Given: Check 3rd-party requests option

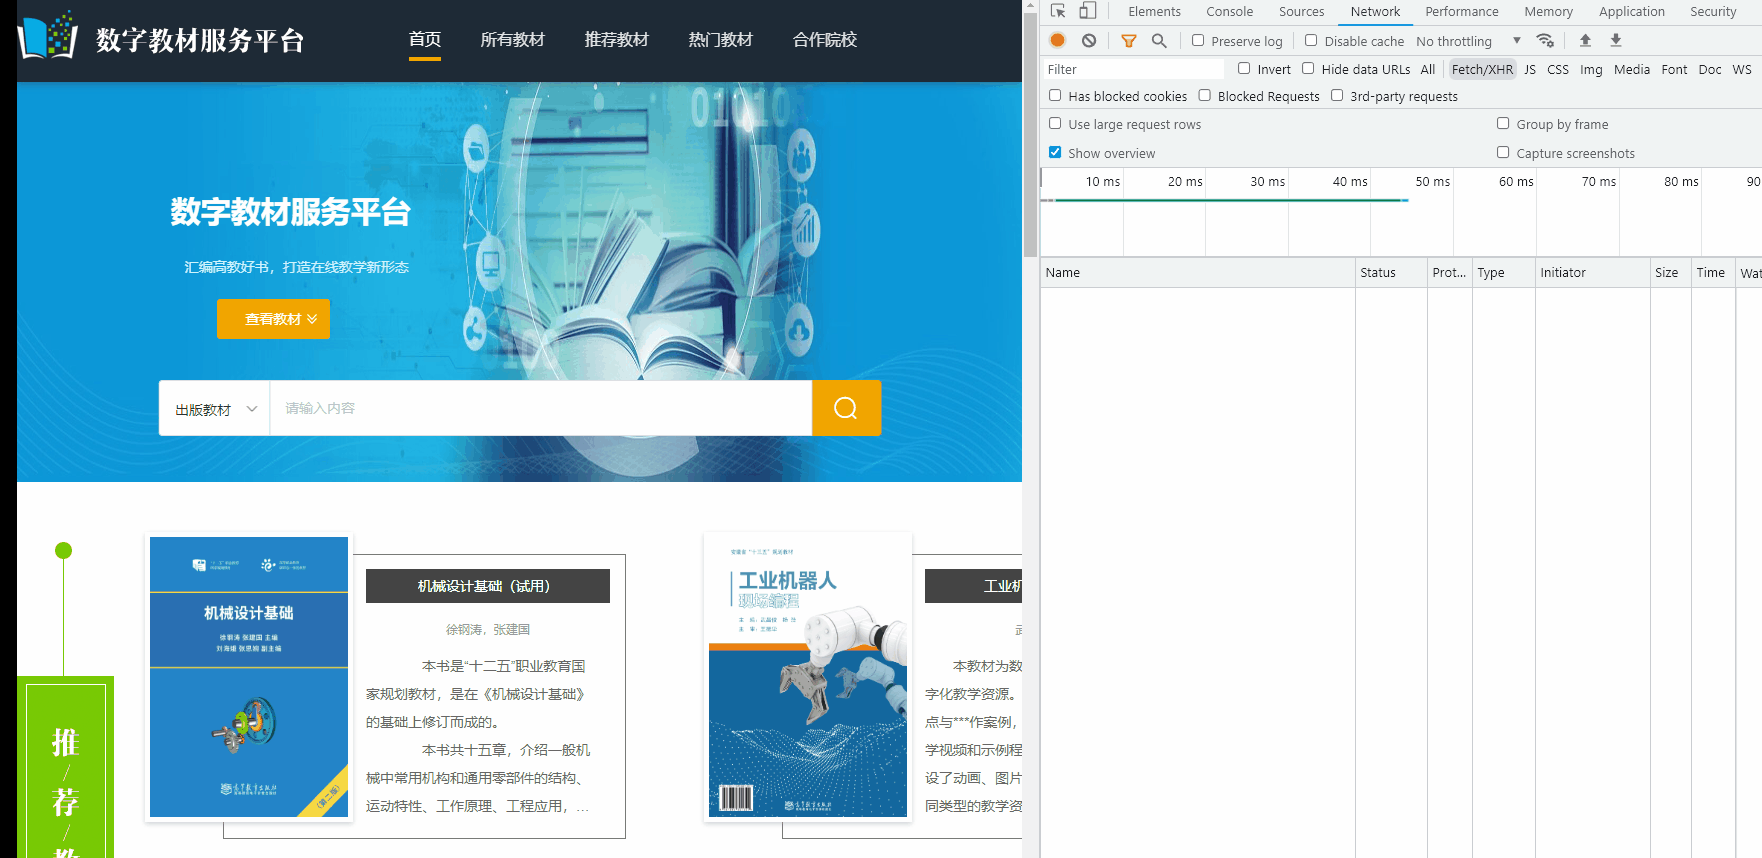Looking at the screenshot, I should coord(1337,96).
